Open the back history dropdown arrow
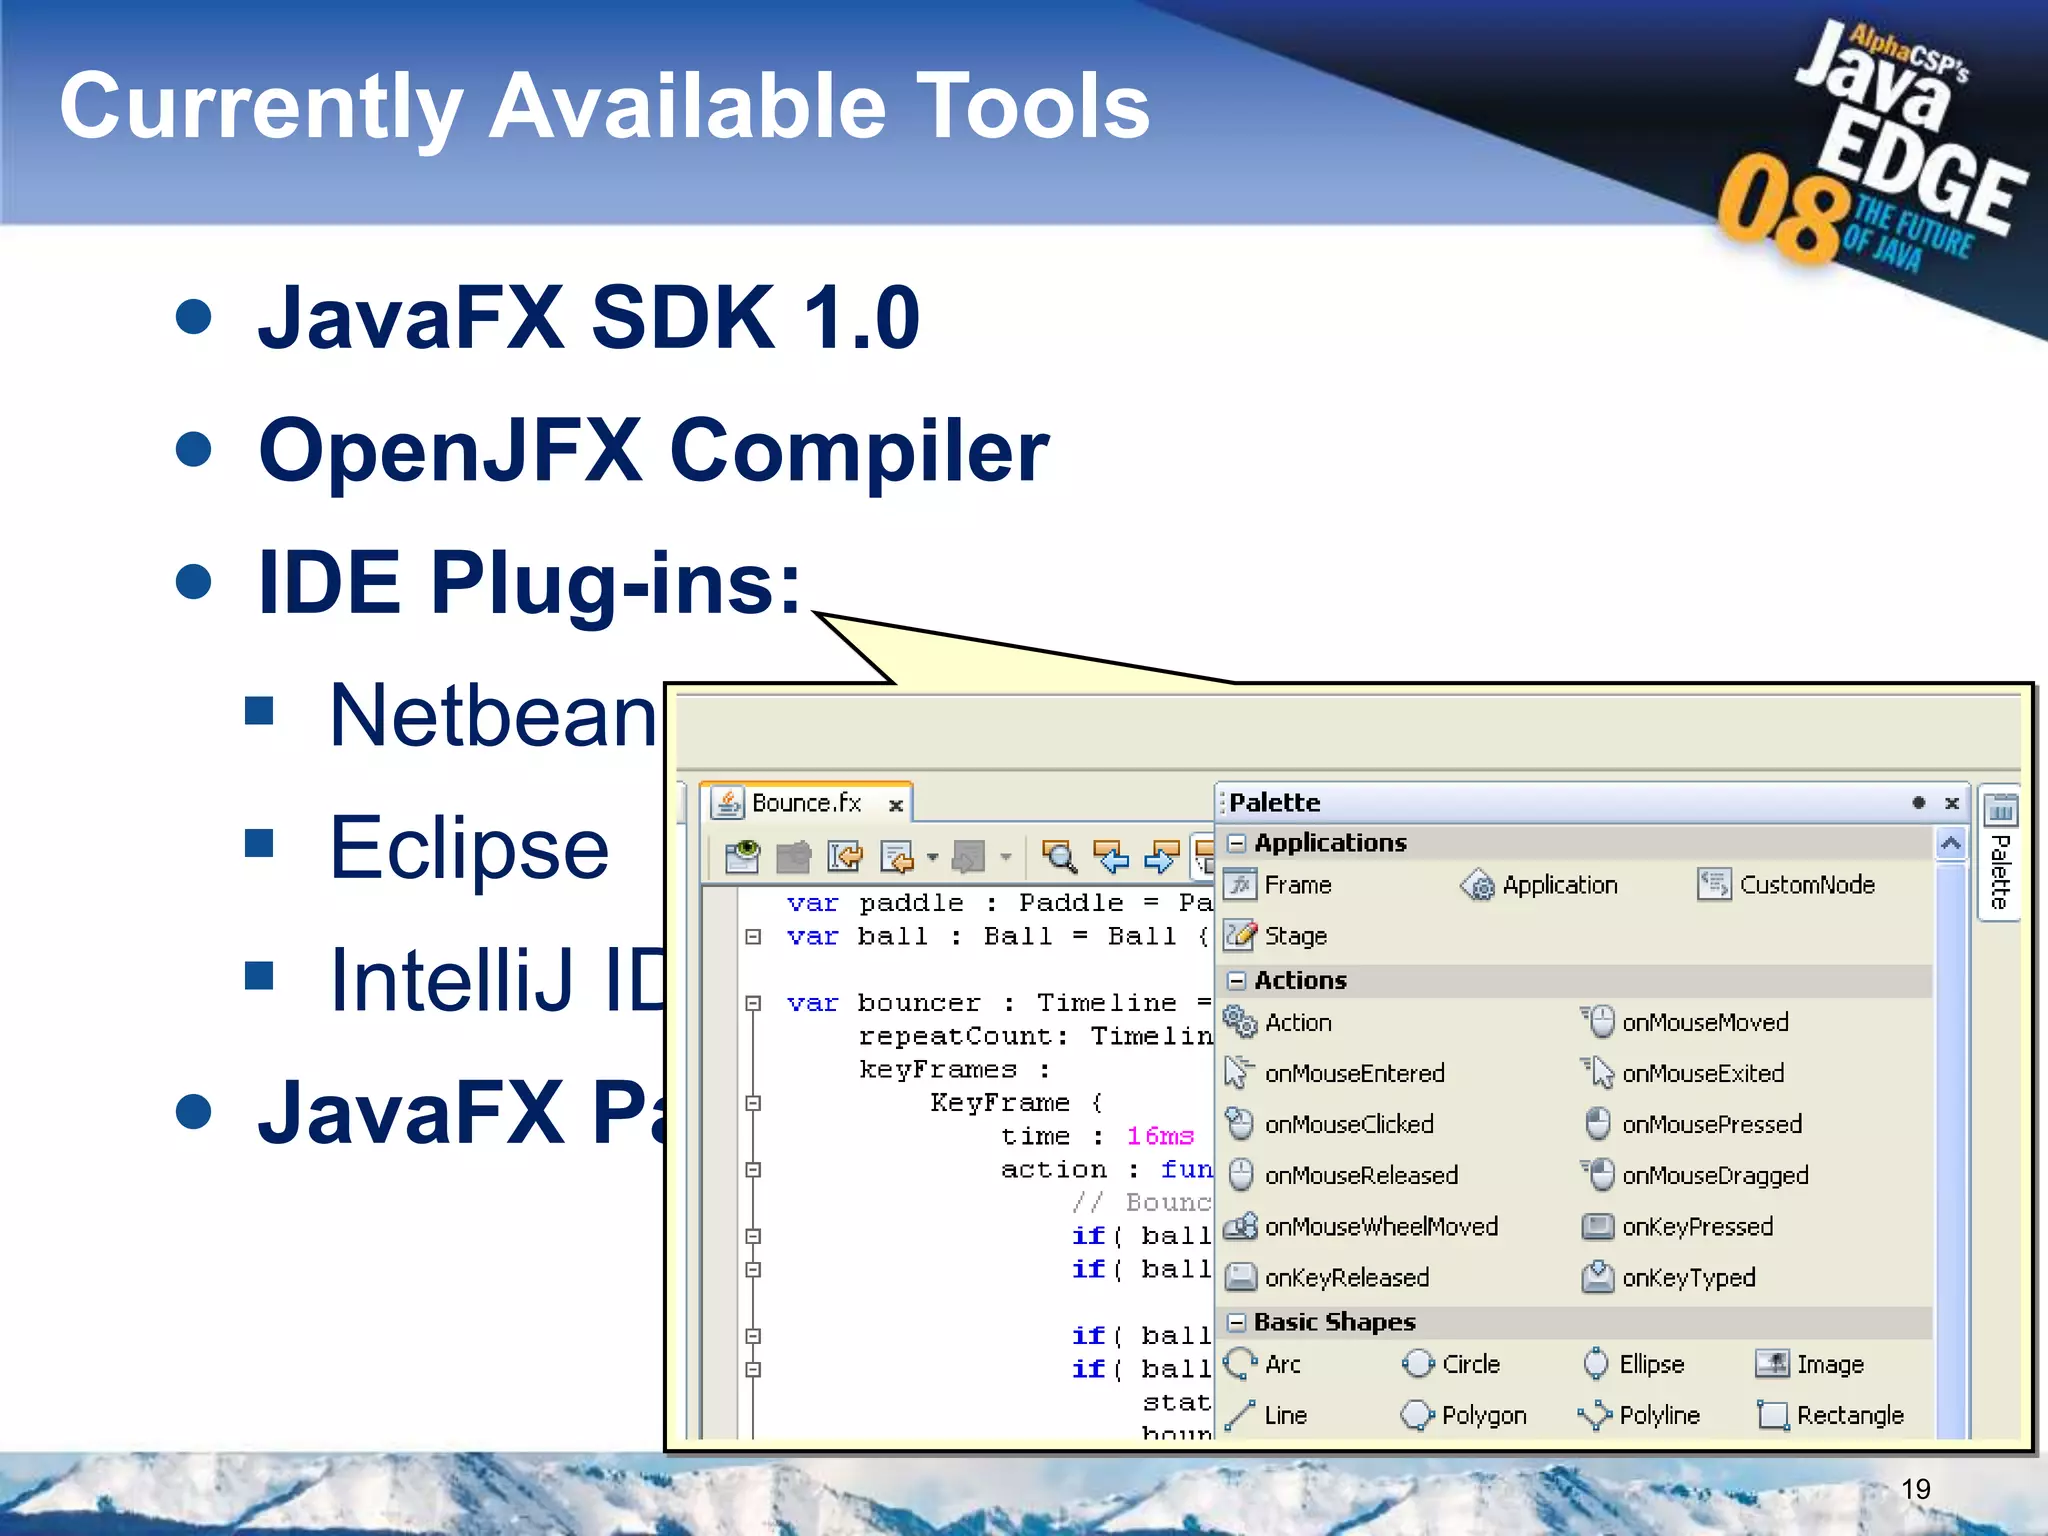The image size is (2048, 1536). [932, 857]
